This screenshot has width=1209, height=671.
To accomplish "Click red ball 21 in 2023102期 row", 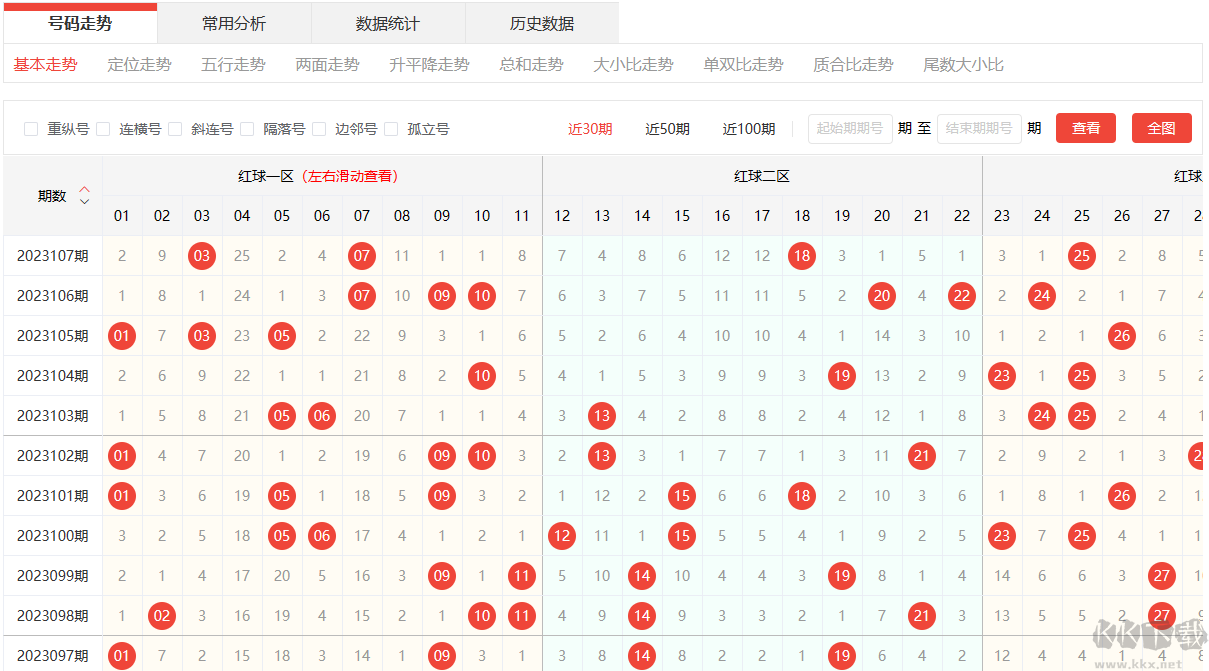I will coord(922,456).
